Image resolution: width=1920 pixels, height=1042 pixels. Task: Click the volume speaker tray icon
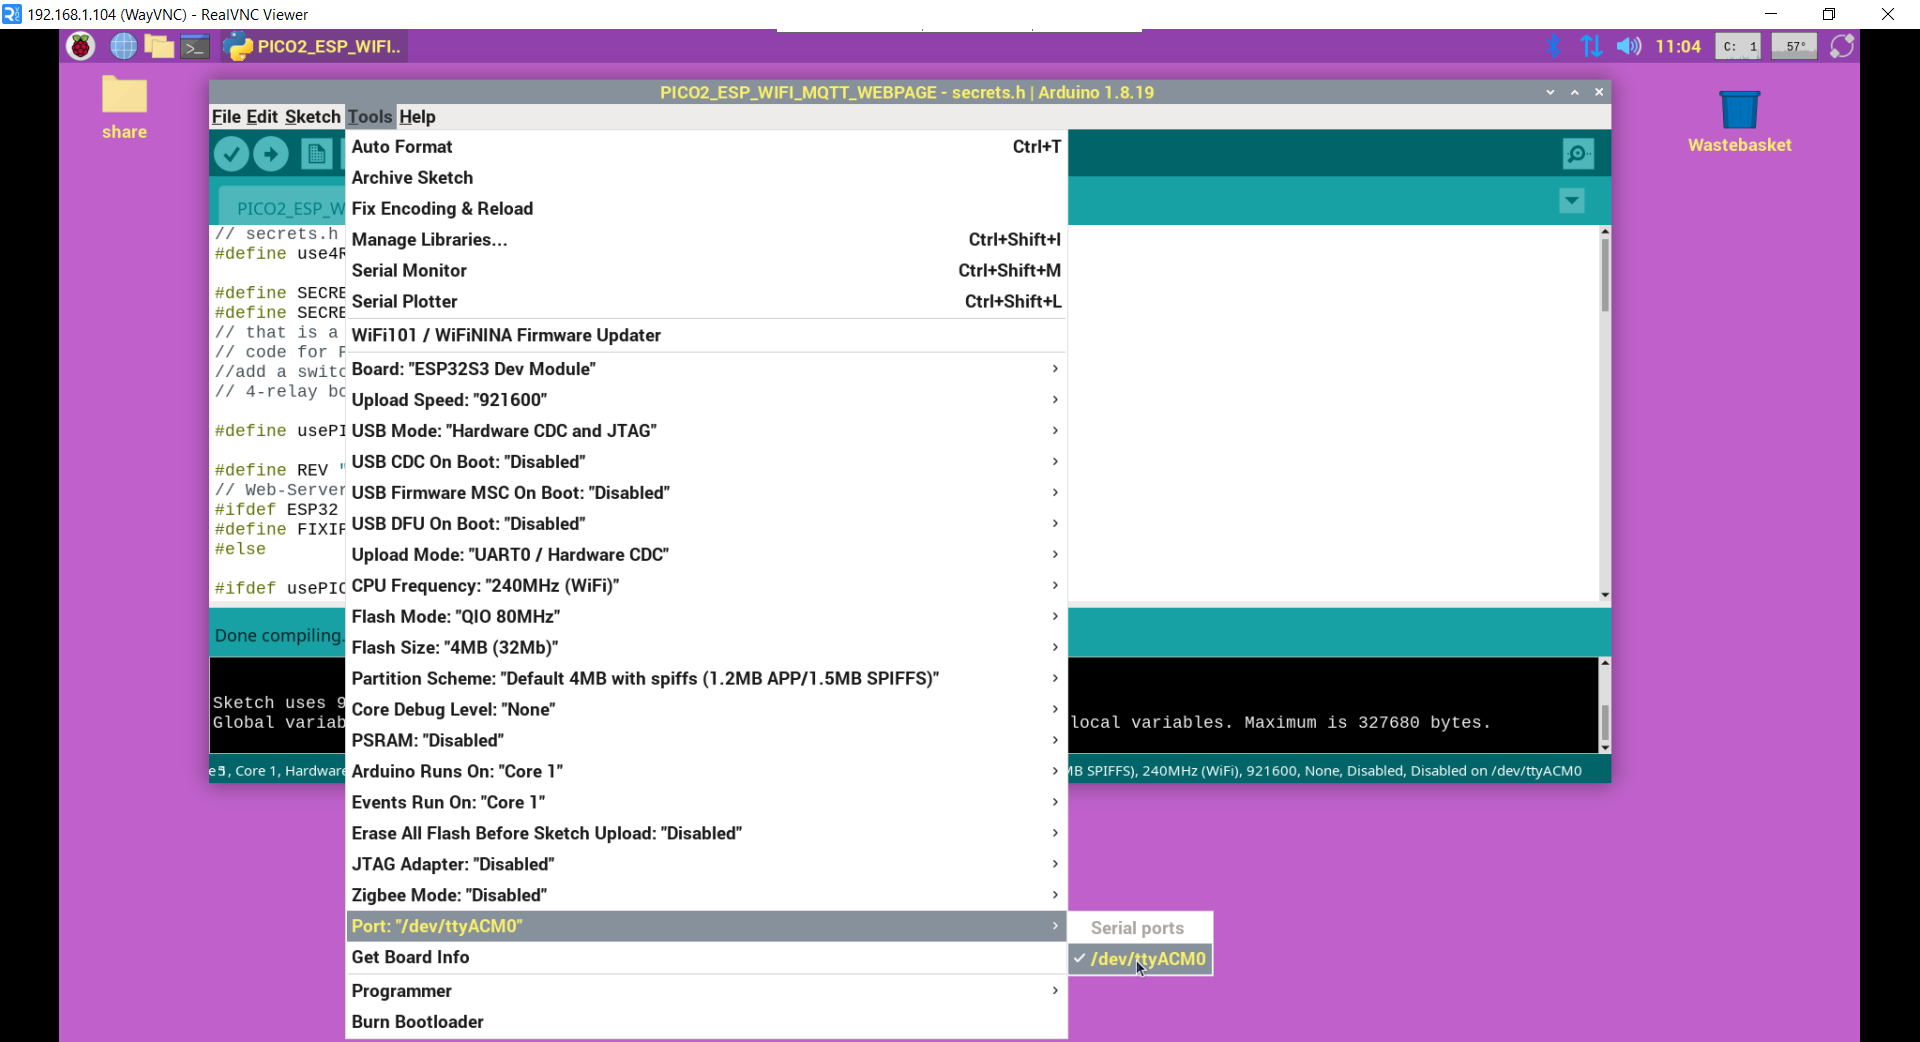(x=1629, y=46)
